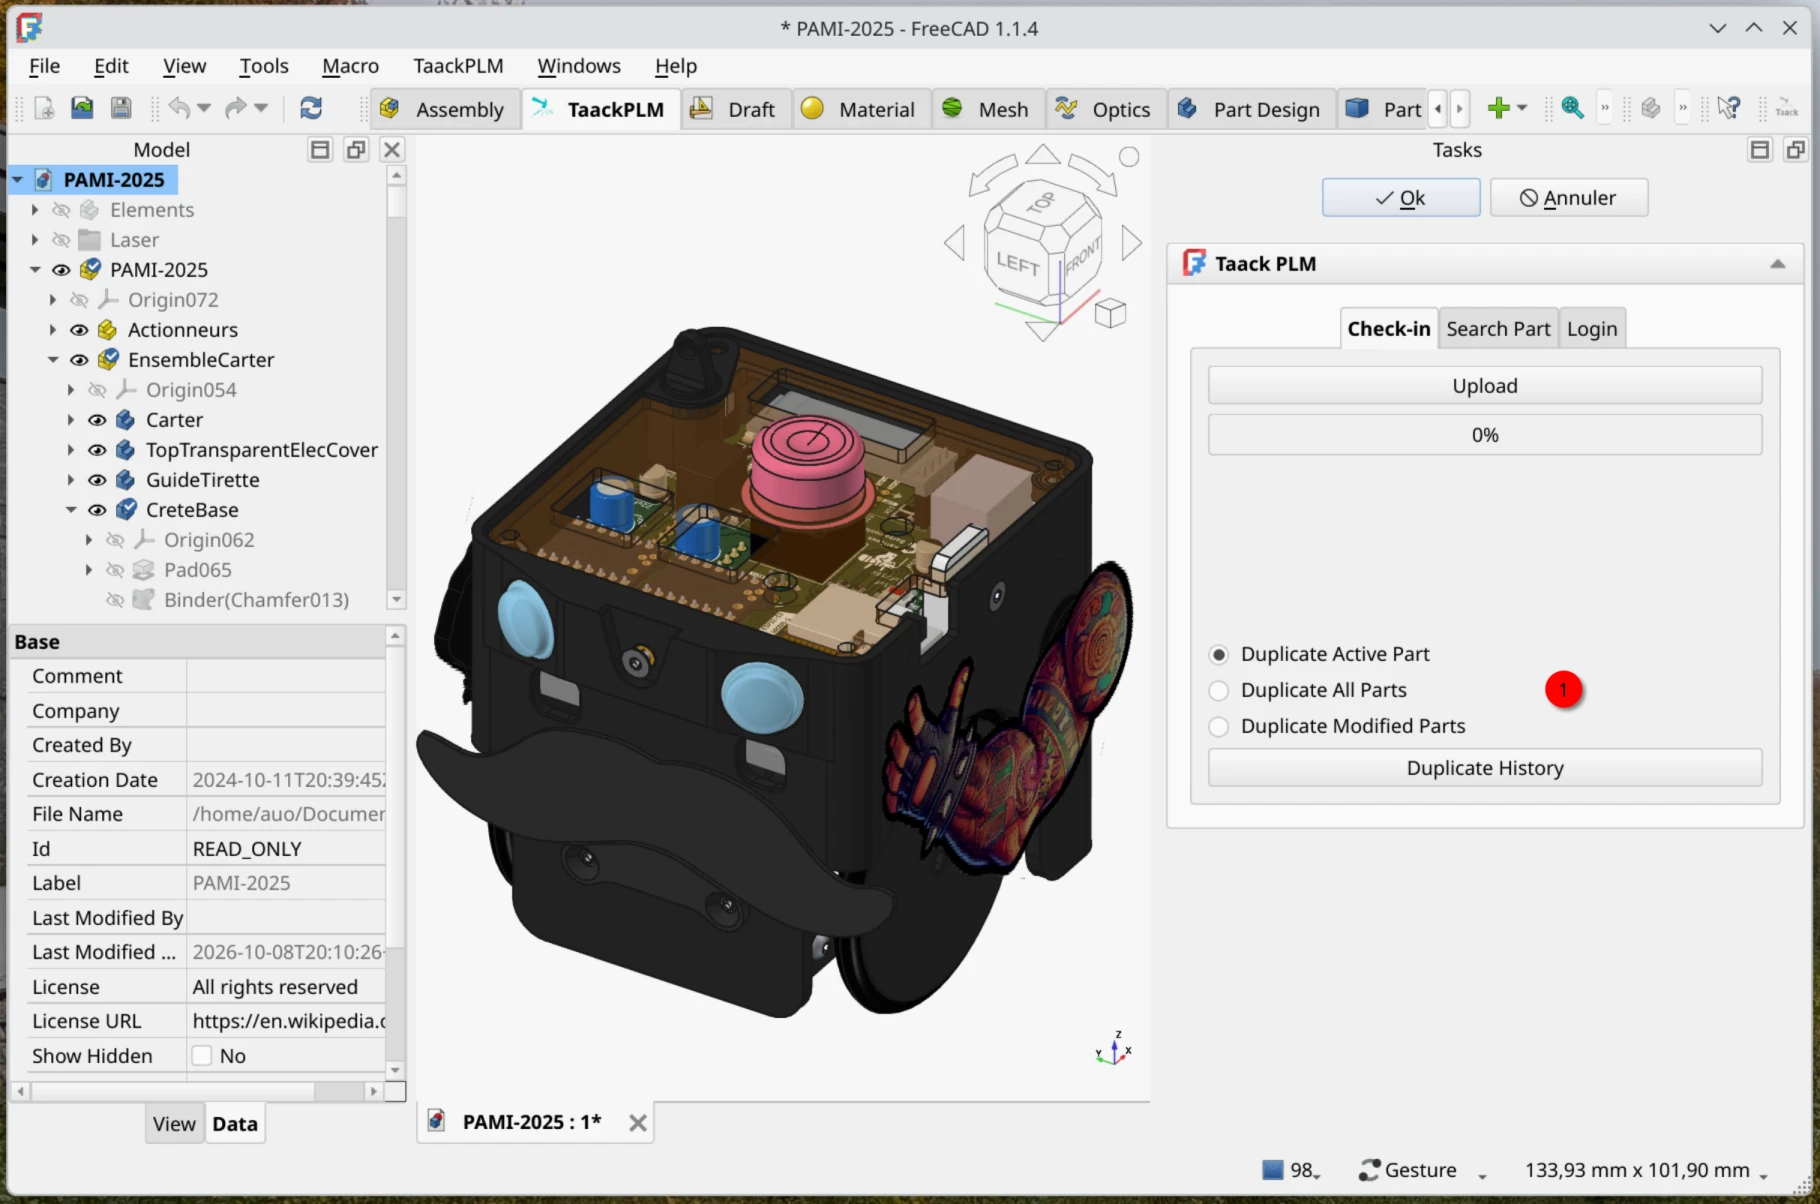Image resolution: width=1820 pixels, height=1204 pixels.
Task: Rotate view using navigation cube TOP face
Action: [x=1041, y=203]
